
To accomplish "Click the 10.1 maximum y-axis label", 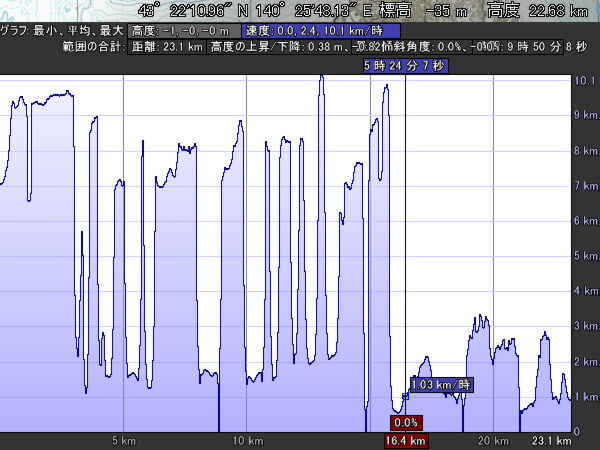I will (587, 81).
